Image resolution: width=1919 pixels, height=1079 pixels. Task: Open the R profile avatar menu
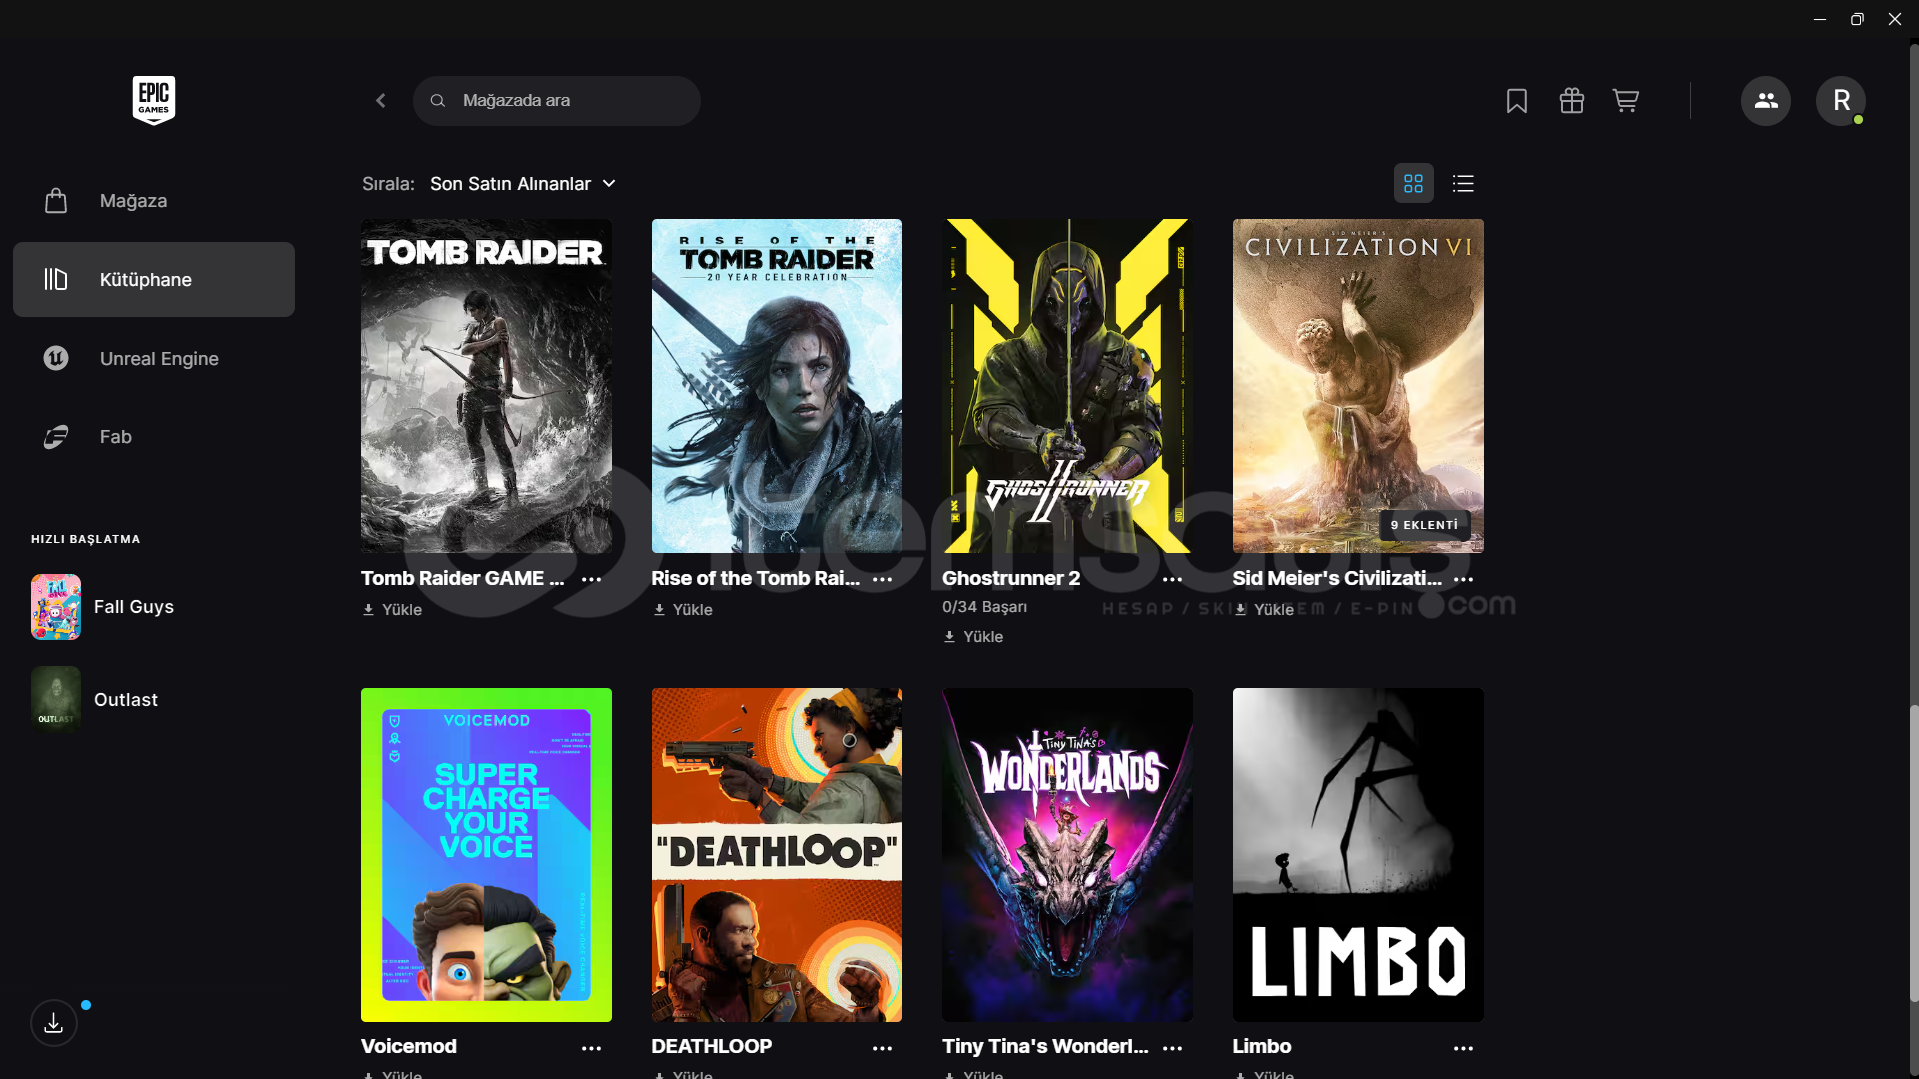(1841, 101)
